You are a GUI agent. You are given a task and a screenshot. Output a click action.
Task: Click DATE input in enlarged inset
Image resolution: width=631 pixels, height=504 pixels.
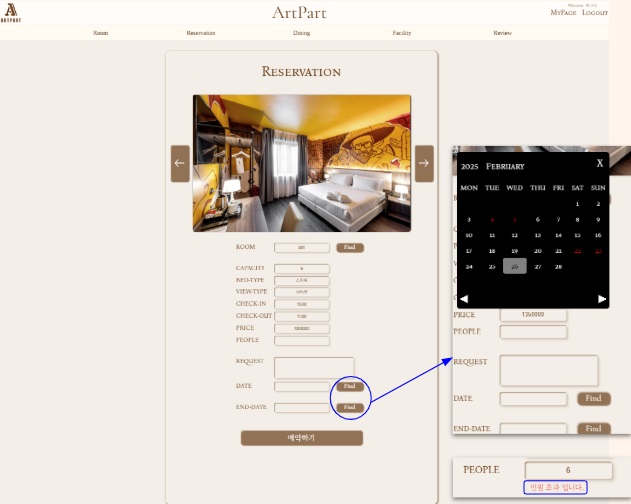tap(533, 399)
